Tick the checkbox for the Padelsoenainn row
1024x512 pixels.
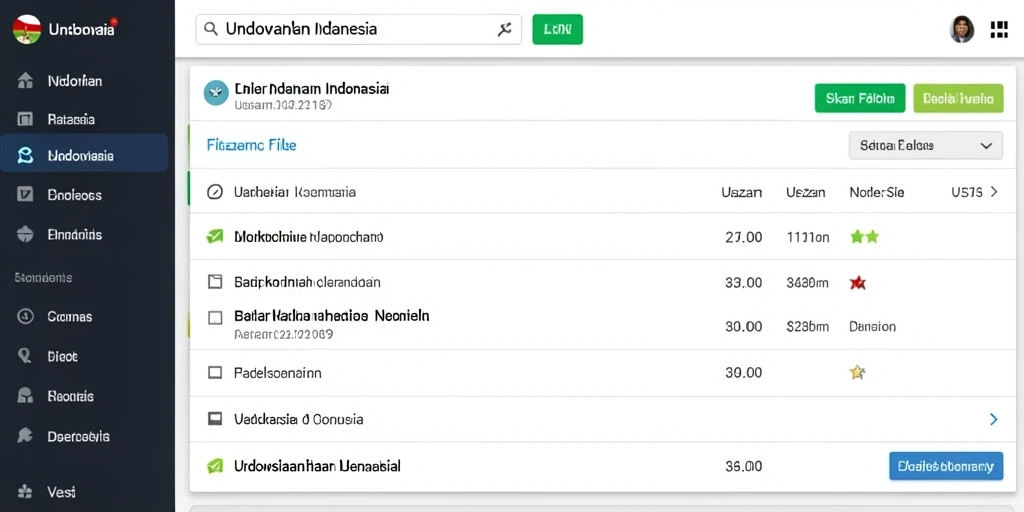(214, 373)
